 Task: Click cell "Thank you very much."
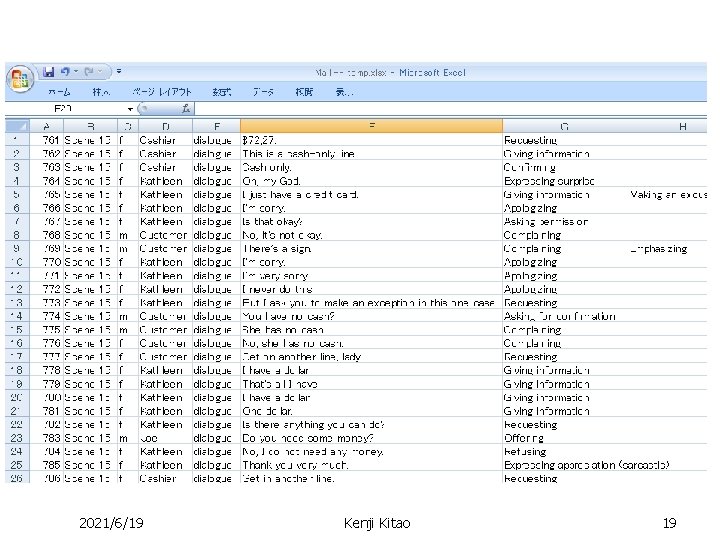pos(371,465)
